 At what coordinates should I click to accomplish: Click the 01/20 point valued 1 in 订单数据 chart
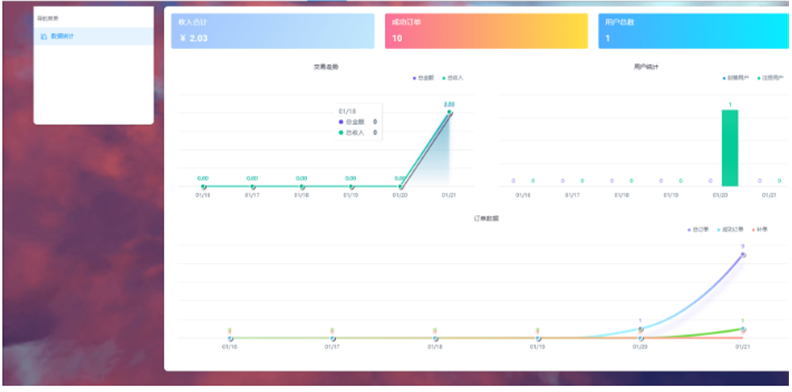click(640, 329)
